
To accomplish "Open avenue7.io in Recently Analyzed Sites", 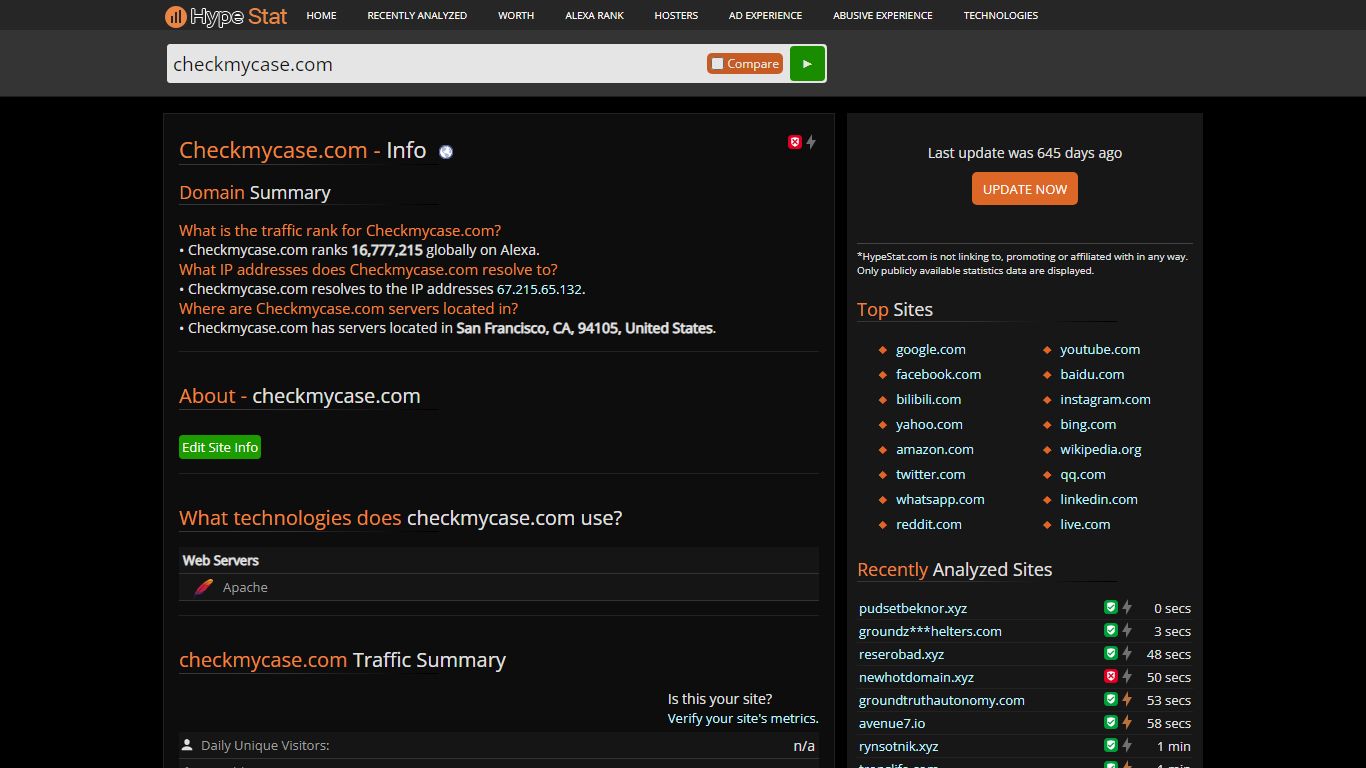I will click(x=892, y=723).
